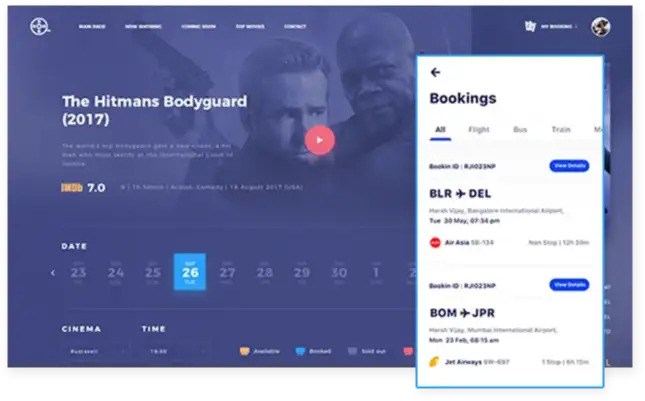The height and width of the screenshot is (401, 645).
Task: Click the airplane icon between BOM and JPR
Action: tap(465, 313)
